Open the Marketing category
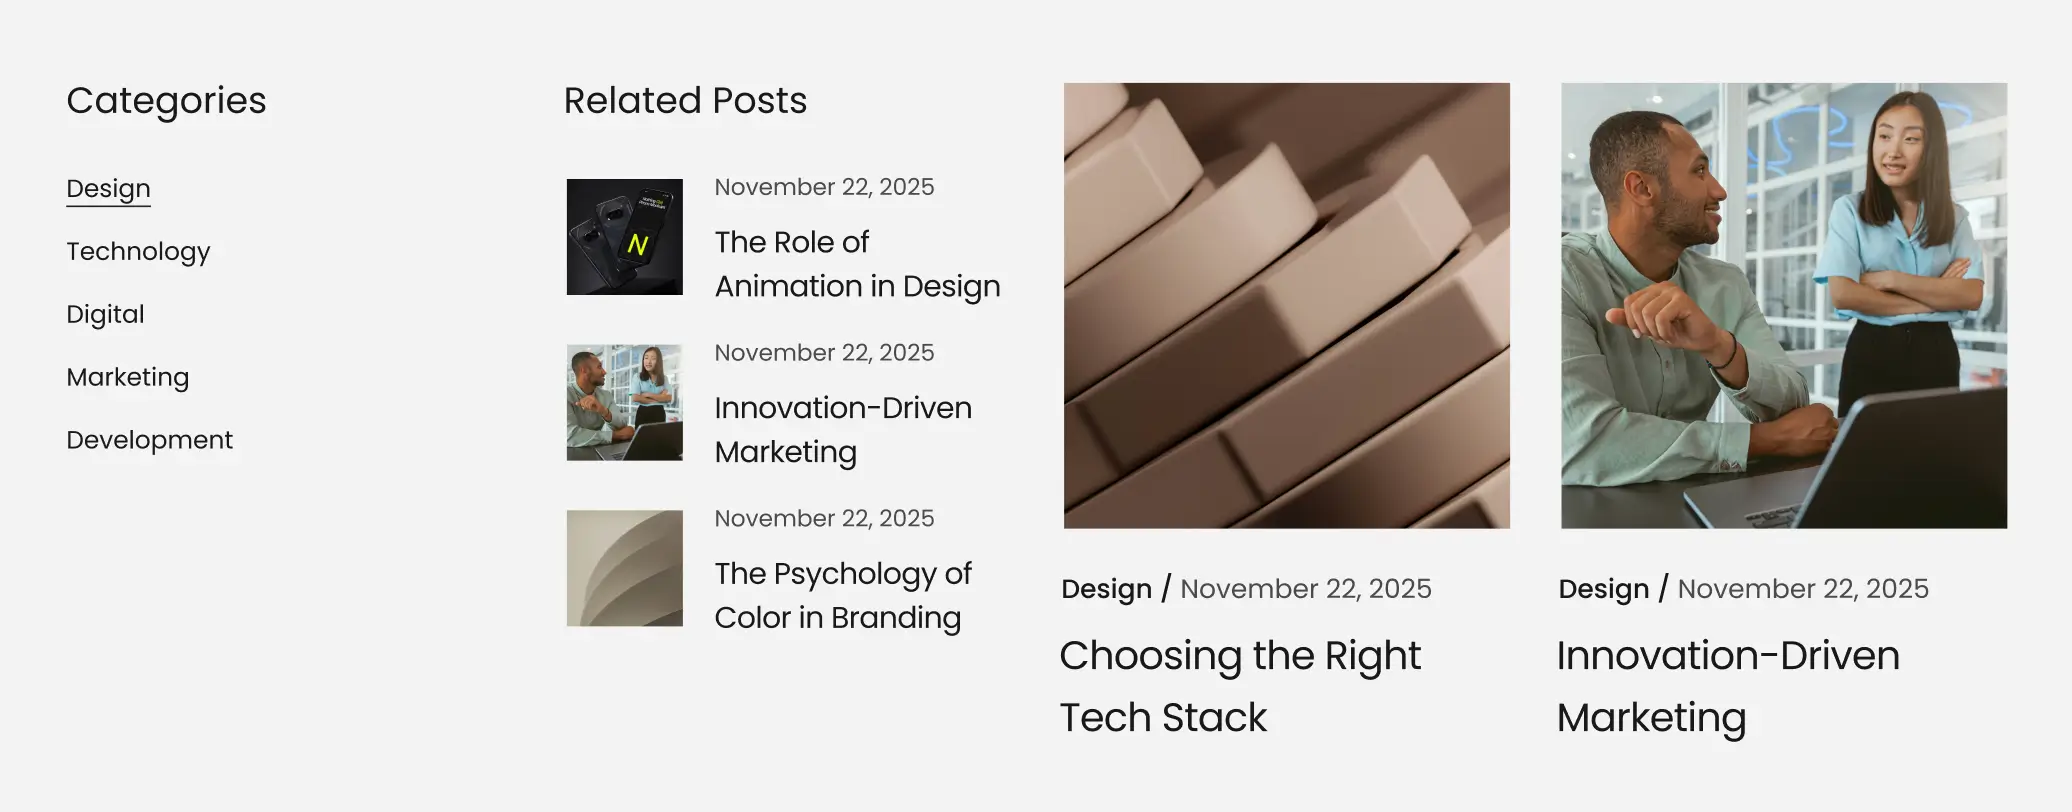Viewport: 2072px width, 812px height. [127, 377]
